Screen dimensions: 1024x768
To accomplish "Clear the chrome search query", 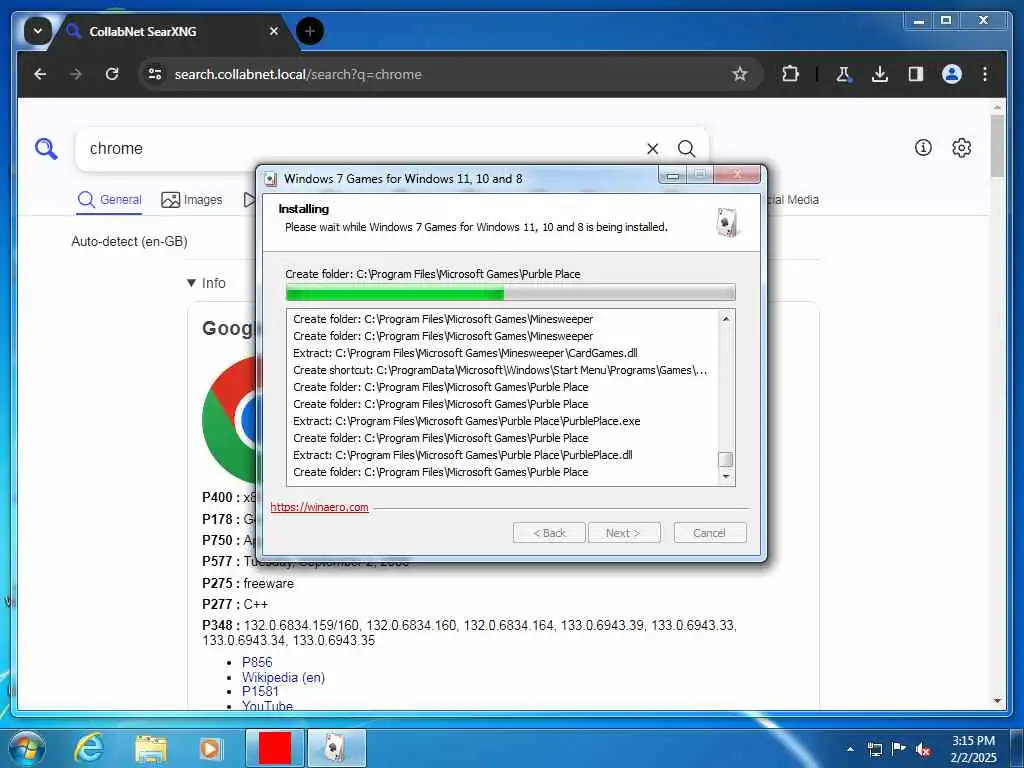I will (652, 149).
